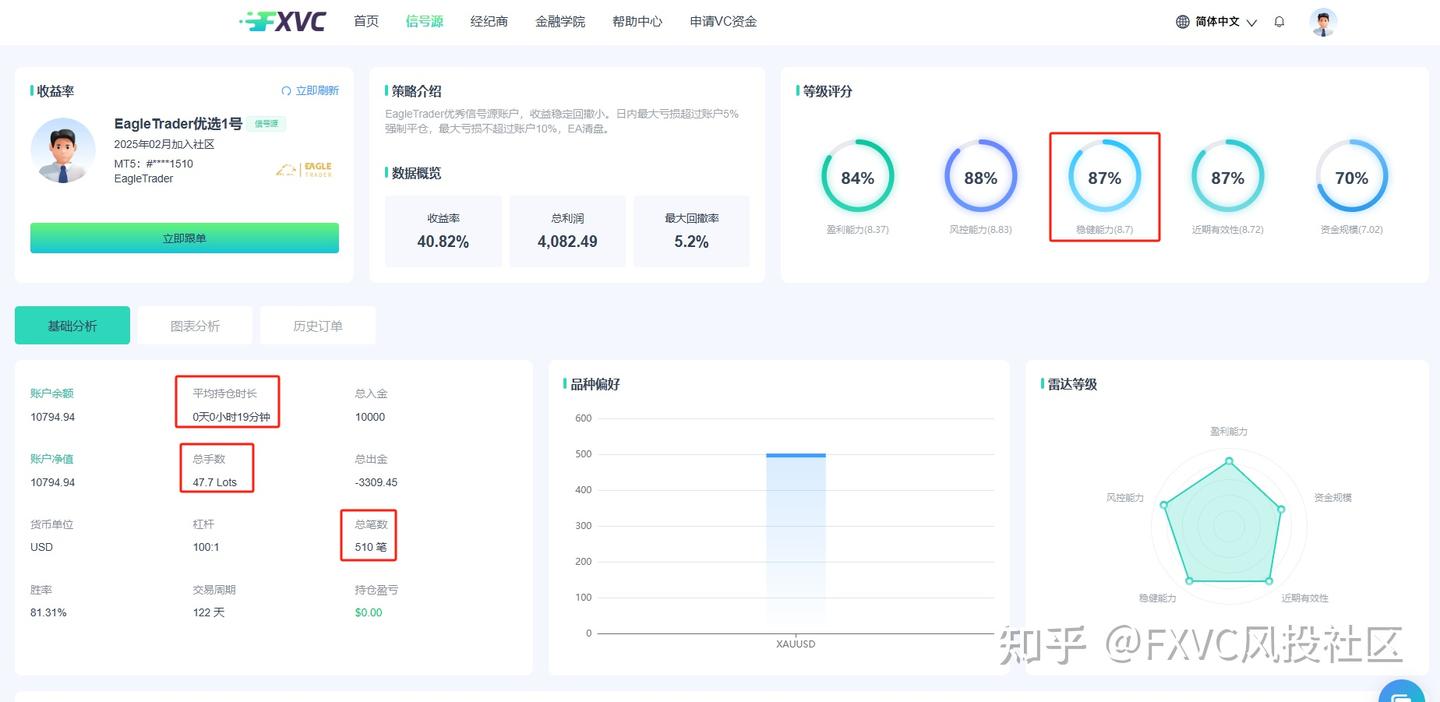Click the 胜率 value 81.31%
1440x702 pixels.
click(x=48, y=612)
